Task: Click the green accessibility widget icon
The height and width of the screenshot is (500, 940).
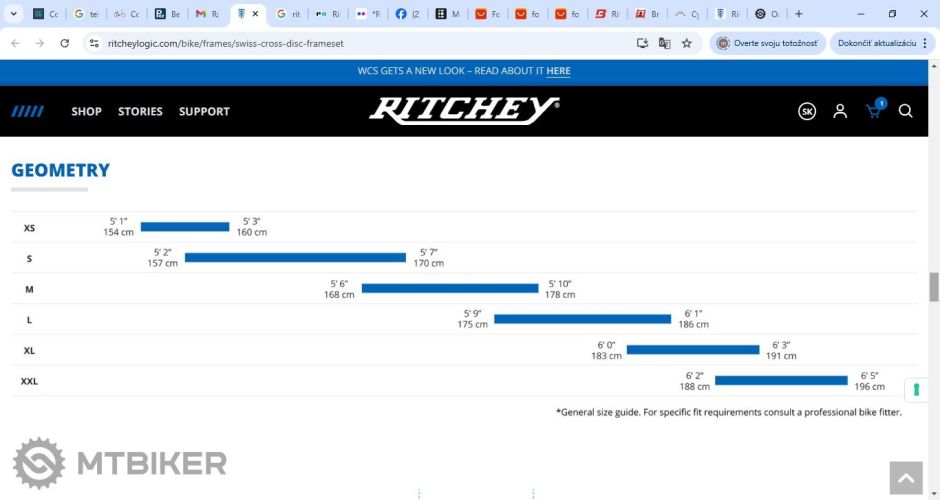Action: click(916, 389)
